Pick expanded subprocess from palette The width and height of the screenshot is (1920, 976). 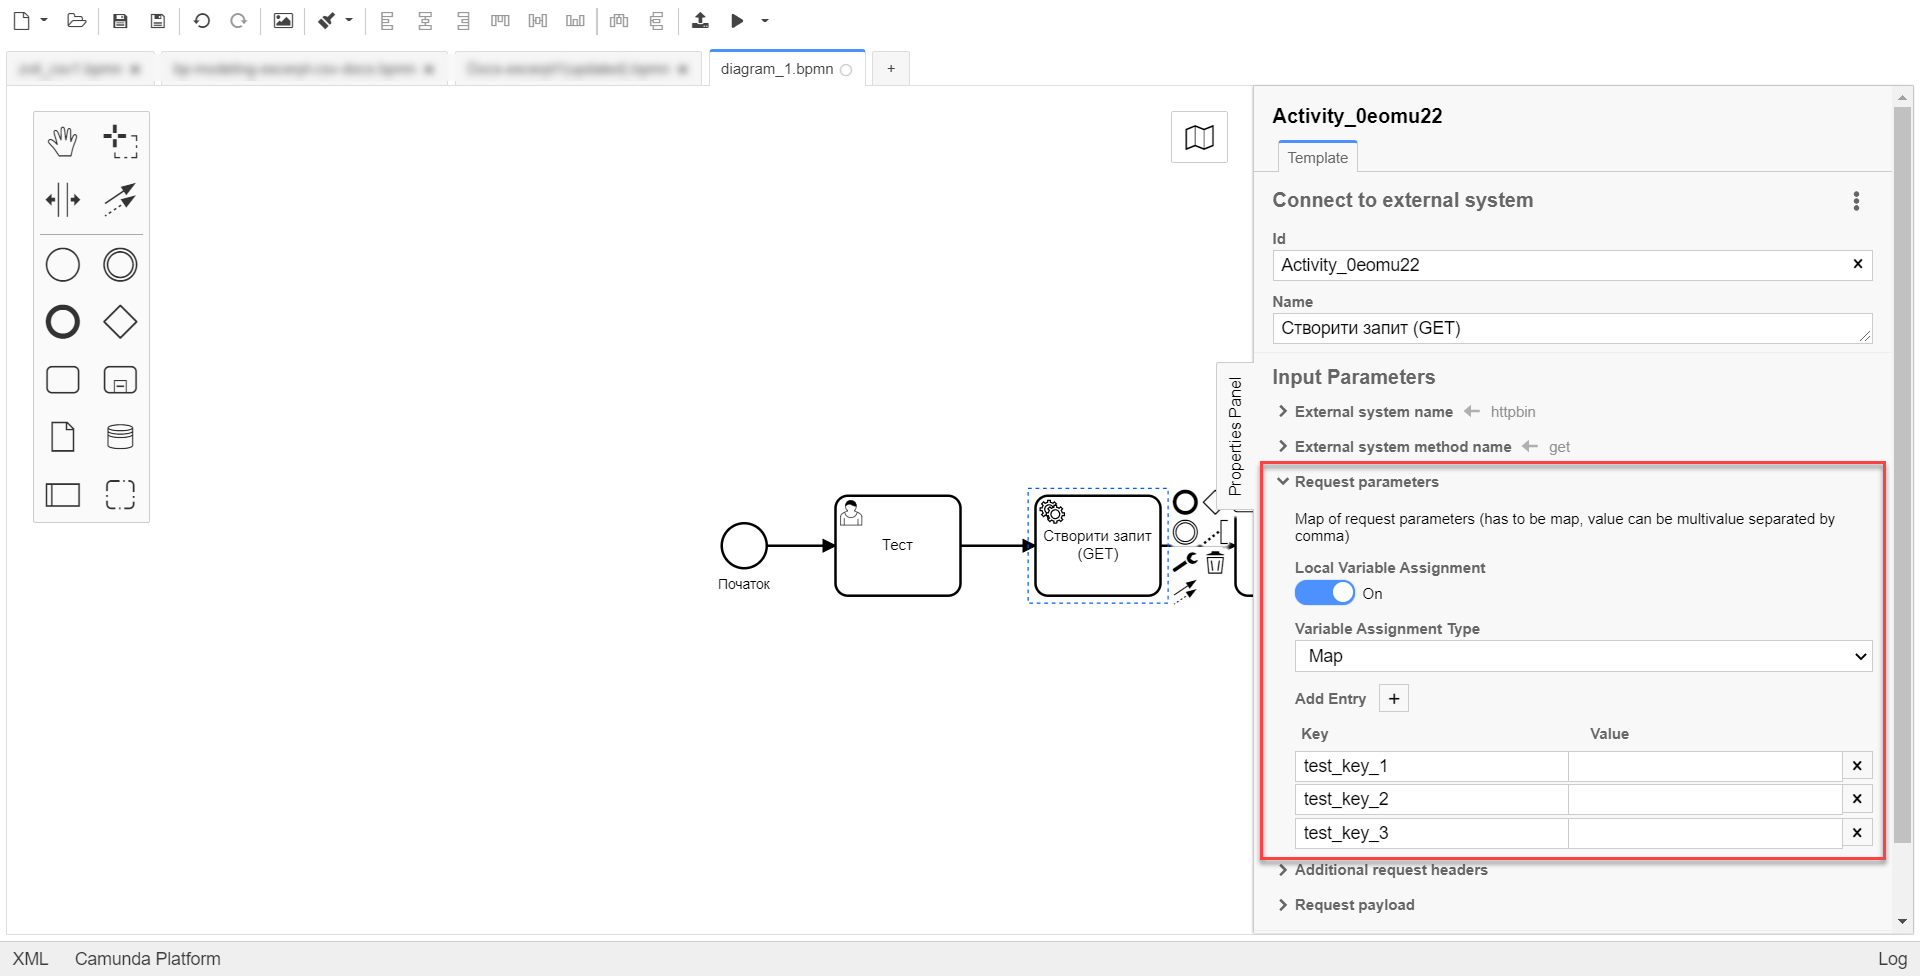click(x=120, y=380)
